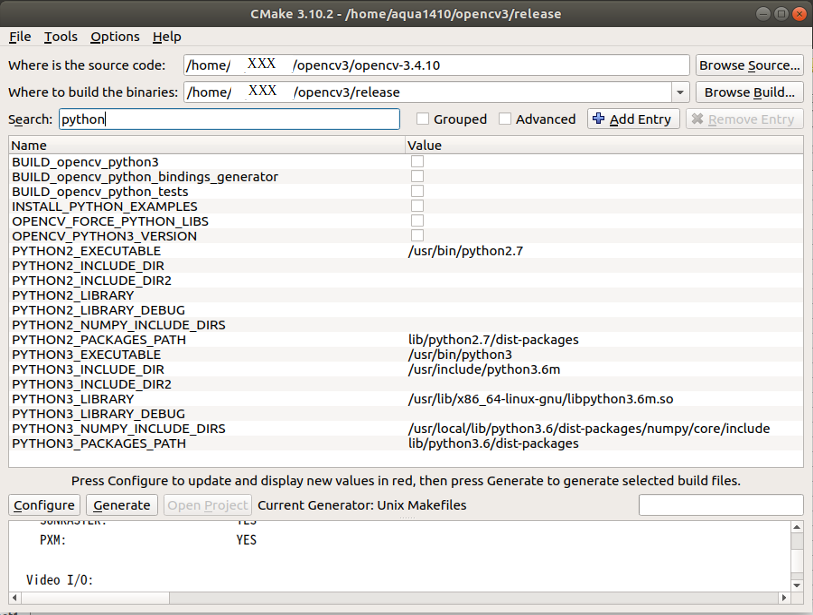Viewport: 813px width, 615px height.
Task: Maximize the CMake window
Action: (781, 13)
